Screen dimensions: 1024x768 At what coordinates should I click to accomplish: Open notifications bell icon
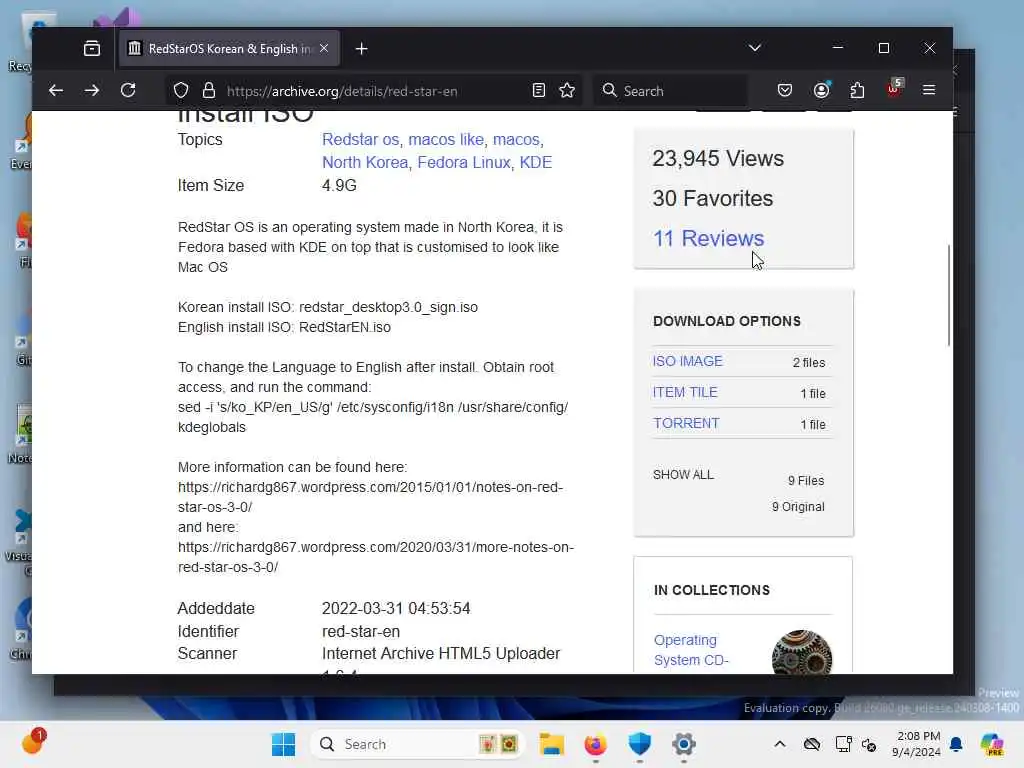[x=956, y=744]
